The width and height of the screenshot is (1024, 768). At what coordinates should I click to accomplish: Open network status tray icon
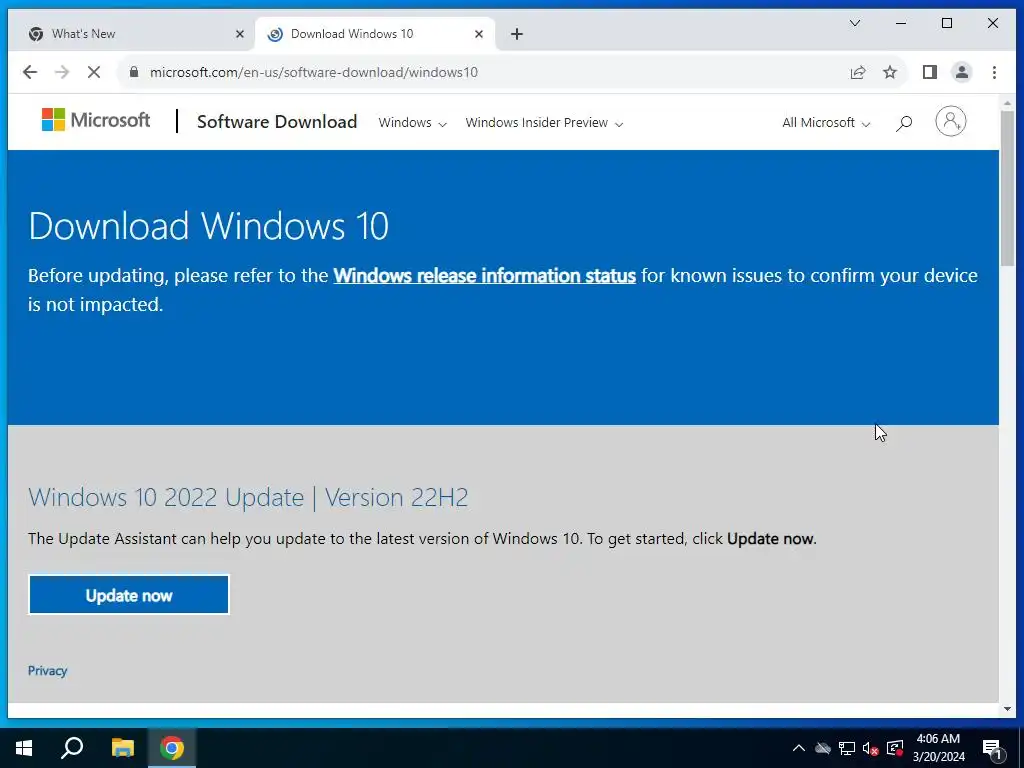pyautogui.click(x=847, y=748)
